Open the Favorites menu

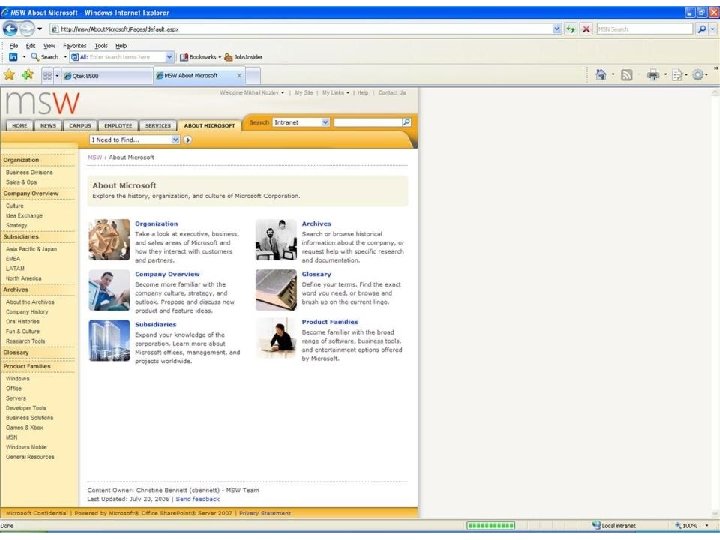[x=75, y=45]
